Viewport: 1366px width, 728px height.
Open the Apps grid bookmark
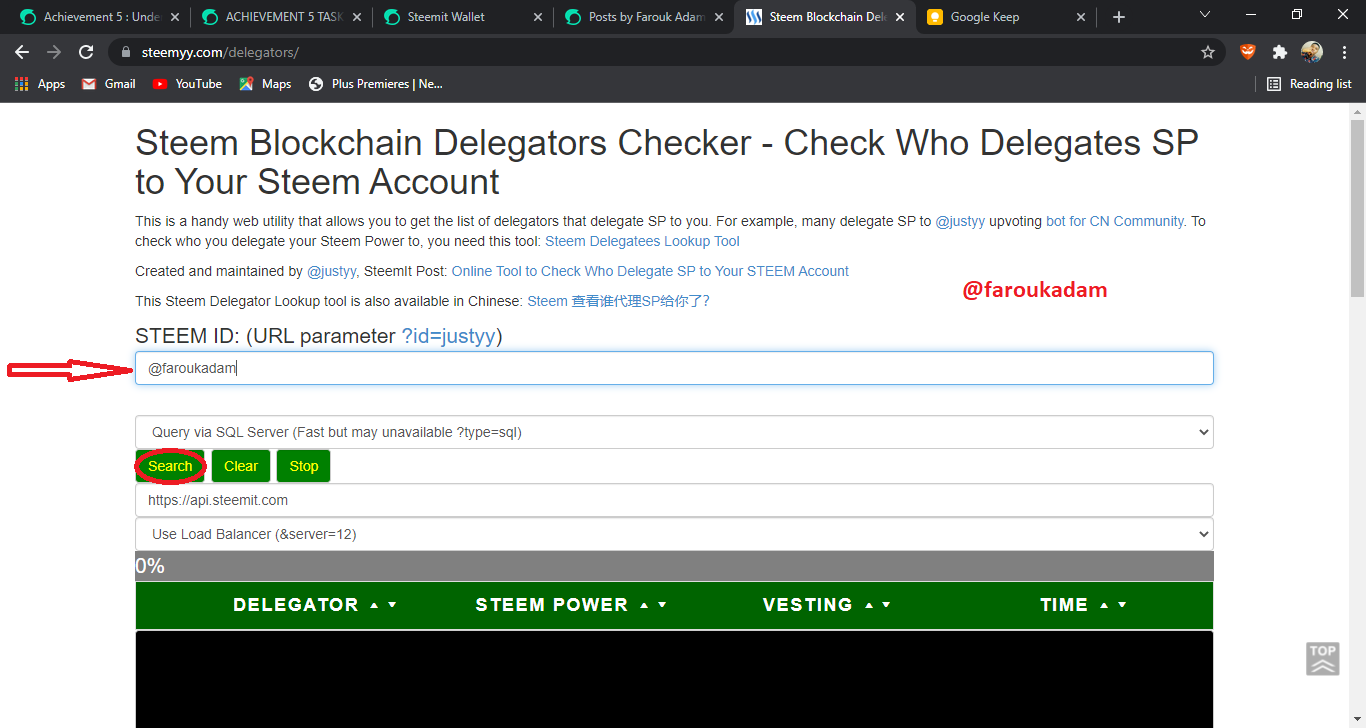[x=40, y=84]
